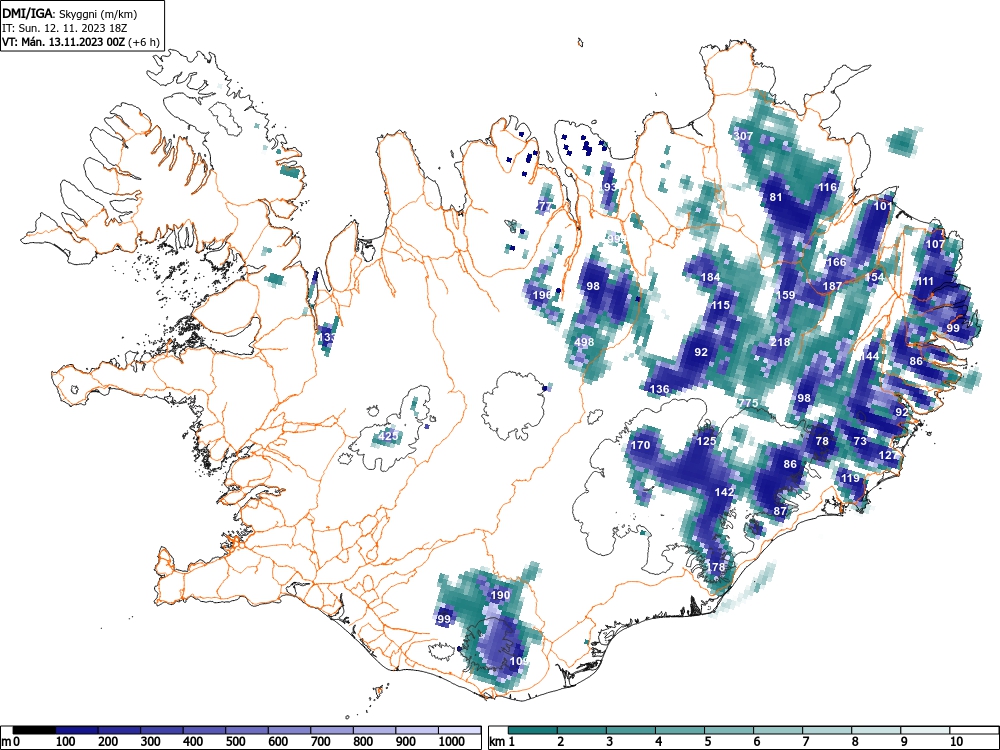Select the map value 775

[747, 403]
